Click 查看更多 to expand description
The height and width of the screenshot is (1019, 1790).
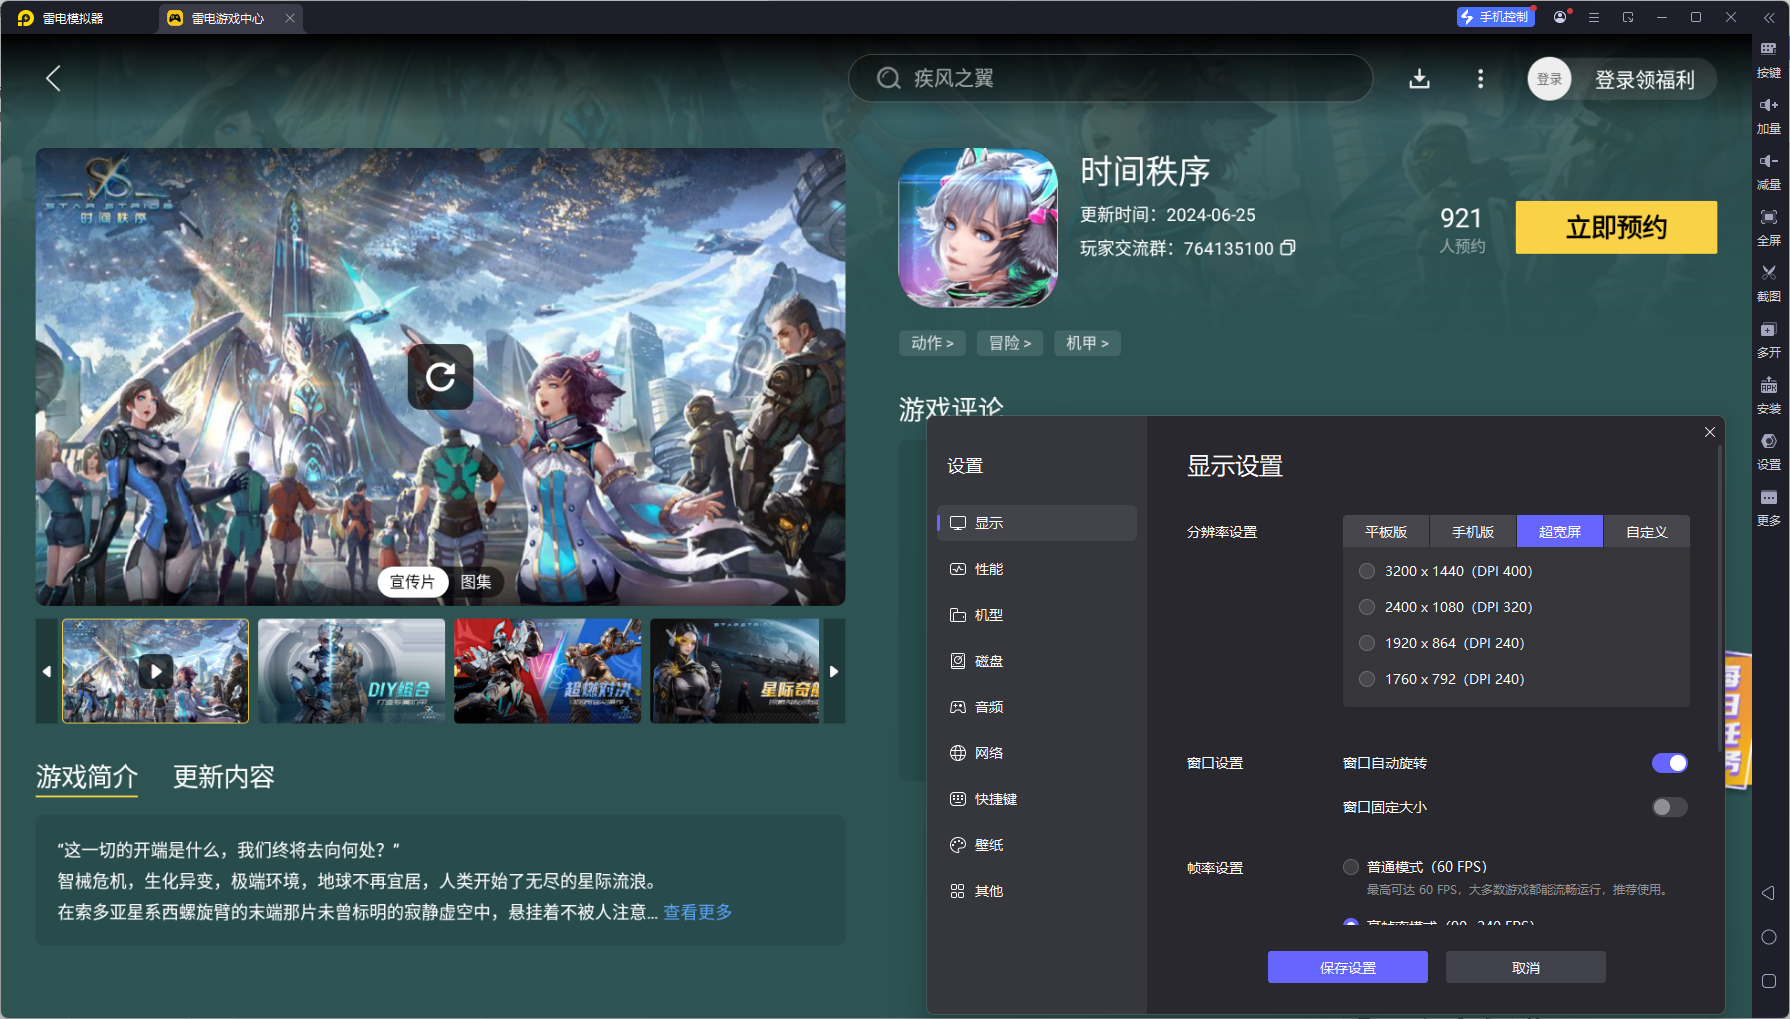[x=698, y=912]
